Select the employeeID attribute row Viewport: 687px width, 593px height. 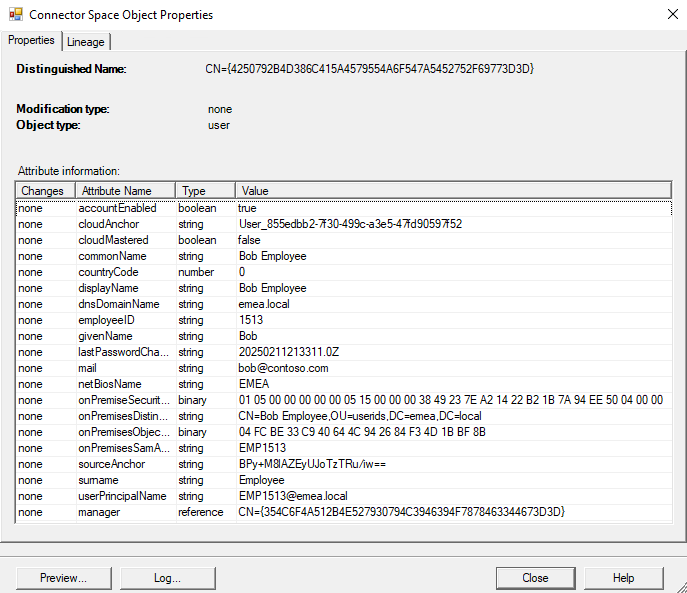click(344, 320)
